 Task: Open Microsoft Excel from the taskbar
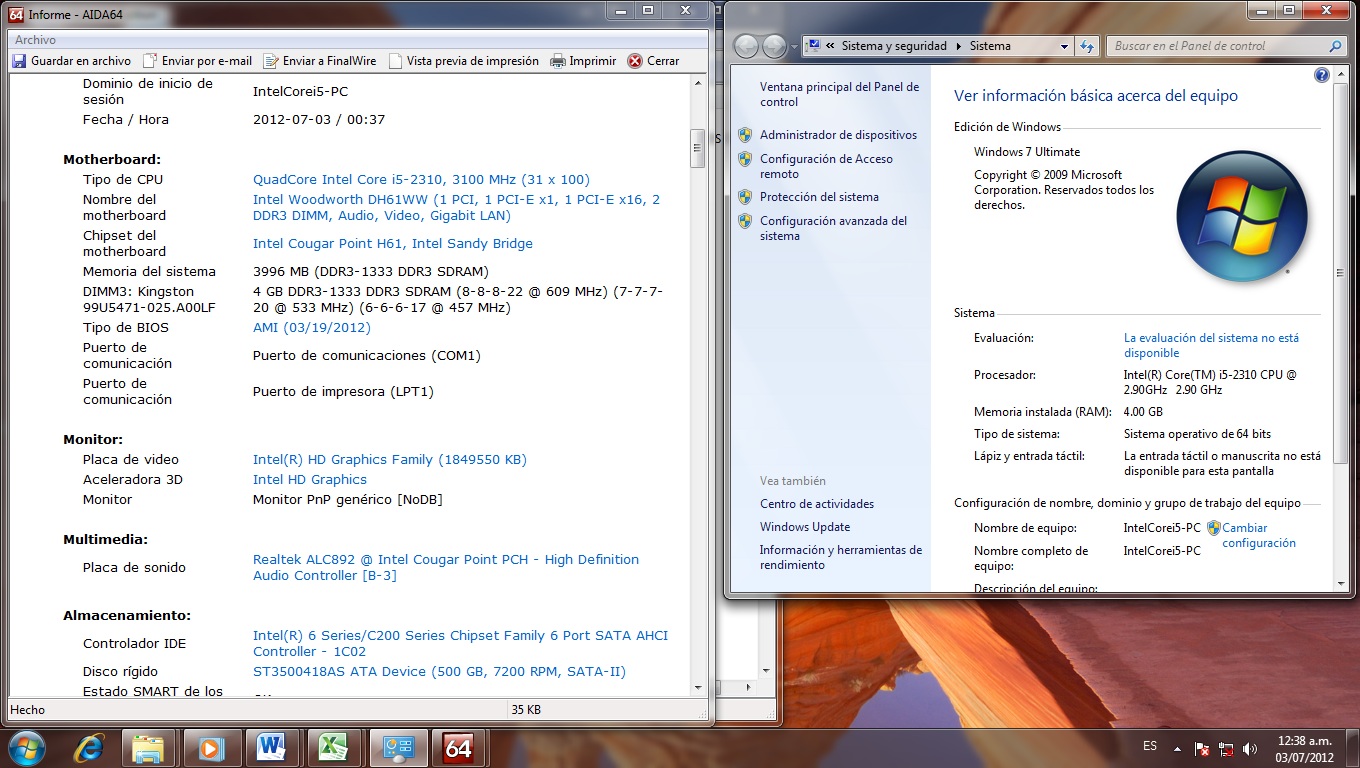tap(333, 747)
